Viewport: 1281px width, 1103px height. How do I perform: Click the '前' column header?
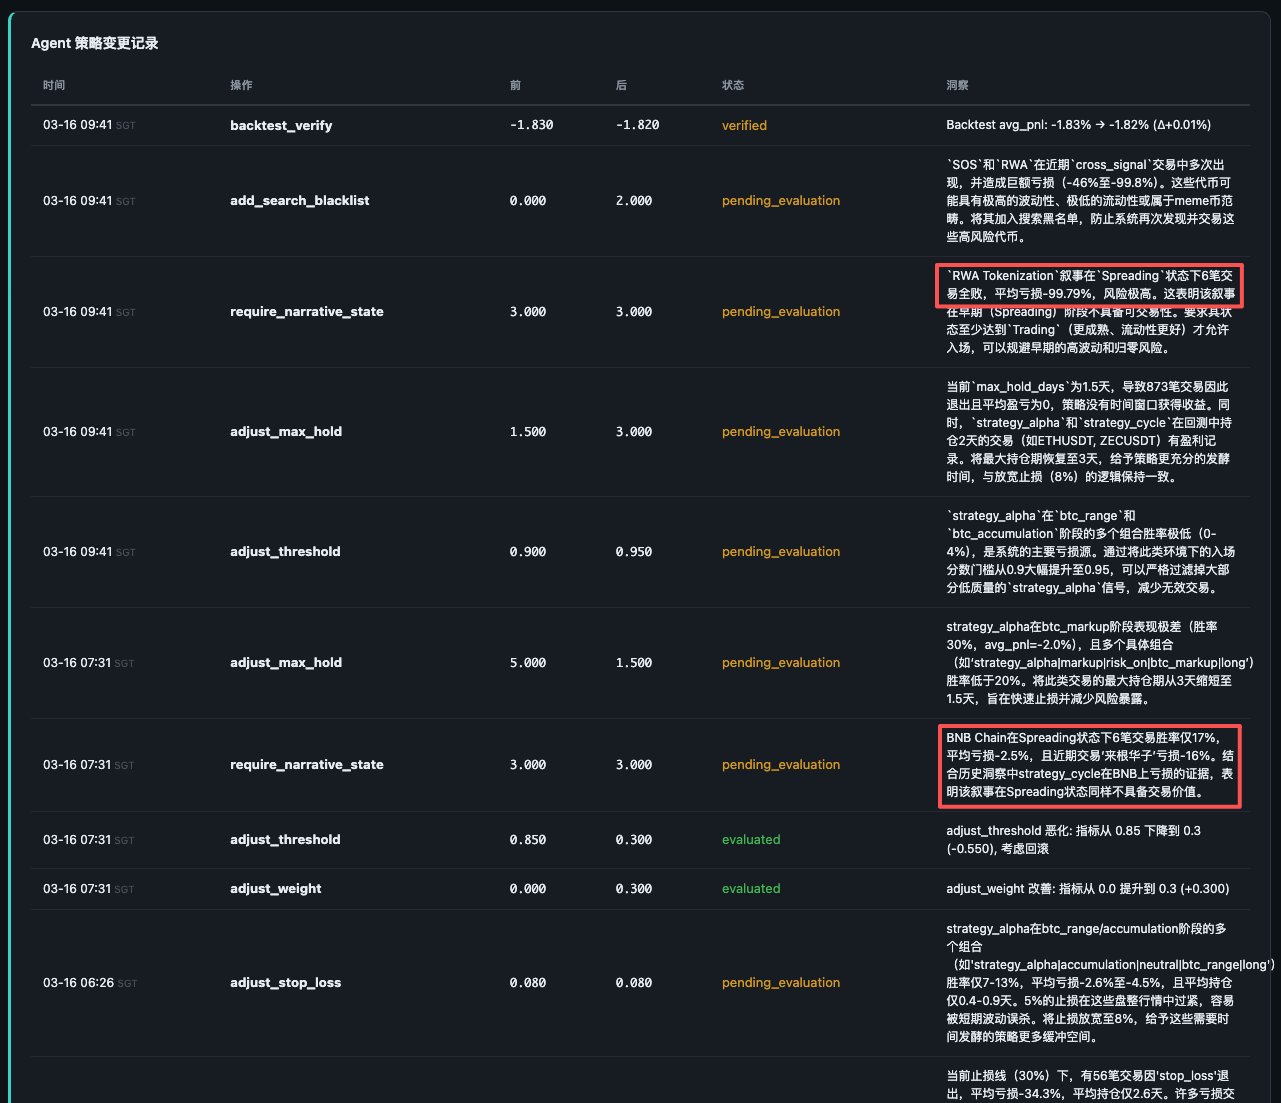tap(515, 85)
